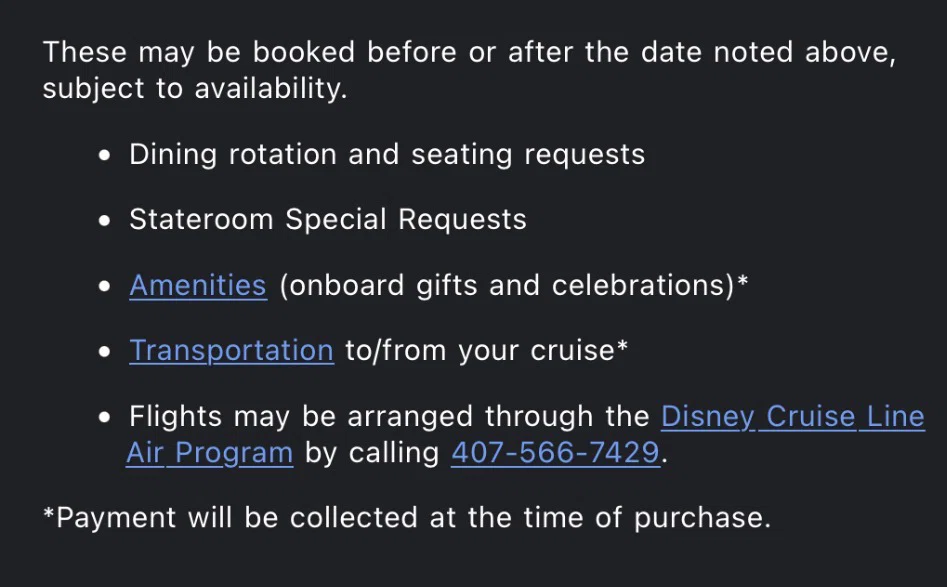The image size is (947, 587).
Task: Click the These may be booked sentence
Action: 469,52
